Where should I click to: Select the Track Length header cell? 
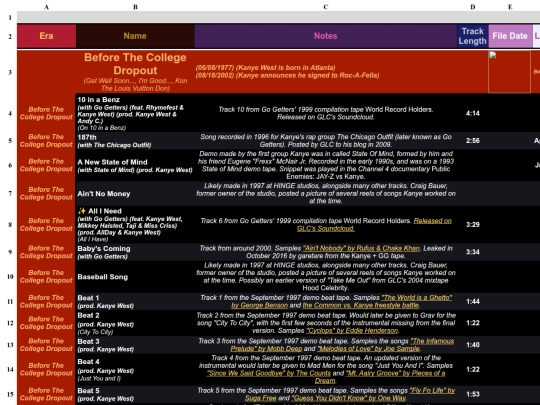point(472,36)
